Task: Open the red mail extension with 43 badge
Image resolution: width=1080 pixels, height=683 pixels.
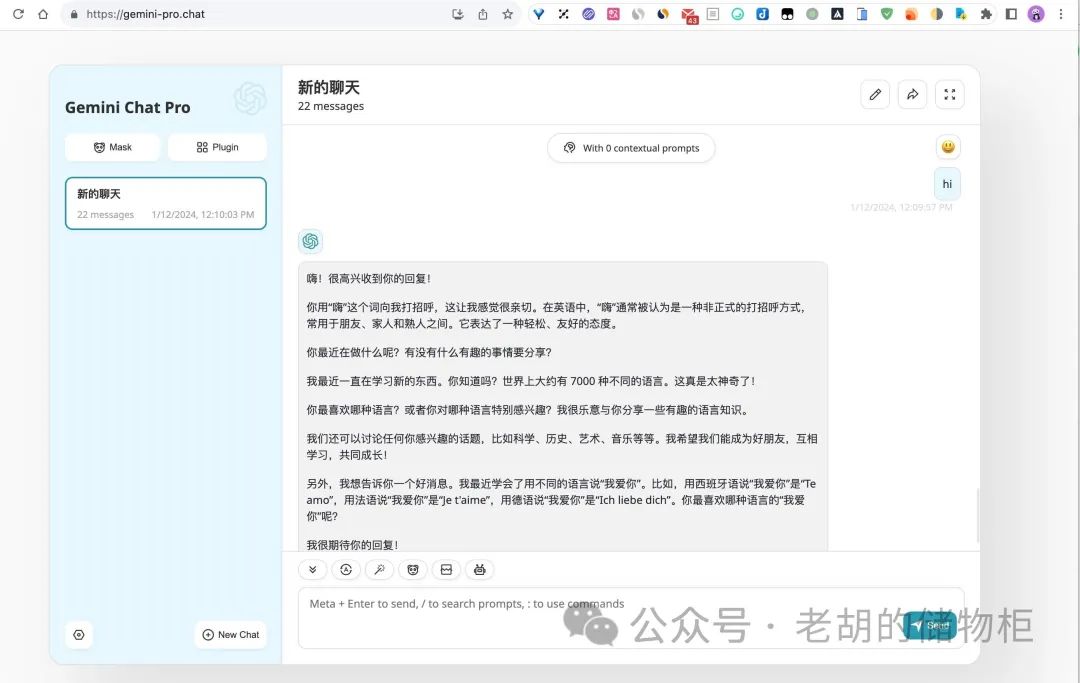Action: [x=689, y=15]
